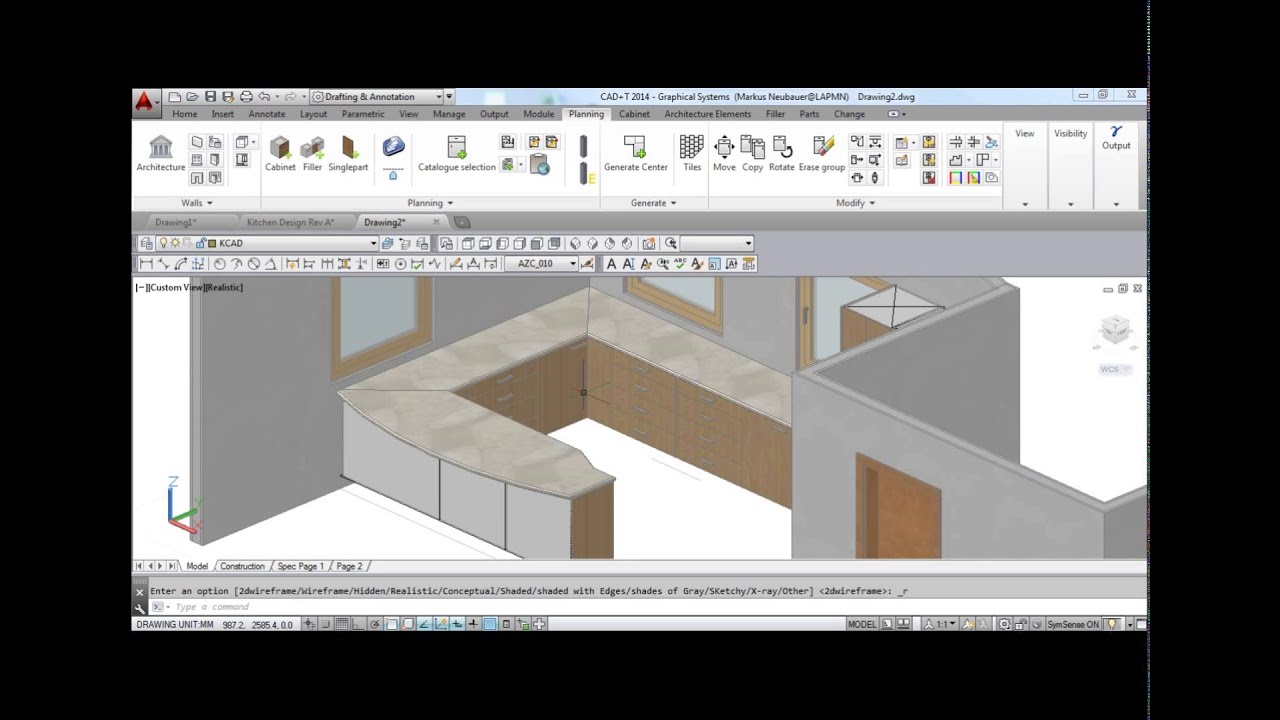This screenshot has height=720, width=1280.
Task: Print drawing using Plot icon
Action: [246, 97]
